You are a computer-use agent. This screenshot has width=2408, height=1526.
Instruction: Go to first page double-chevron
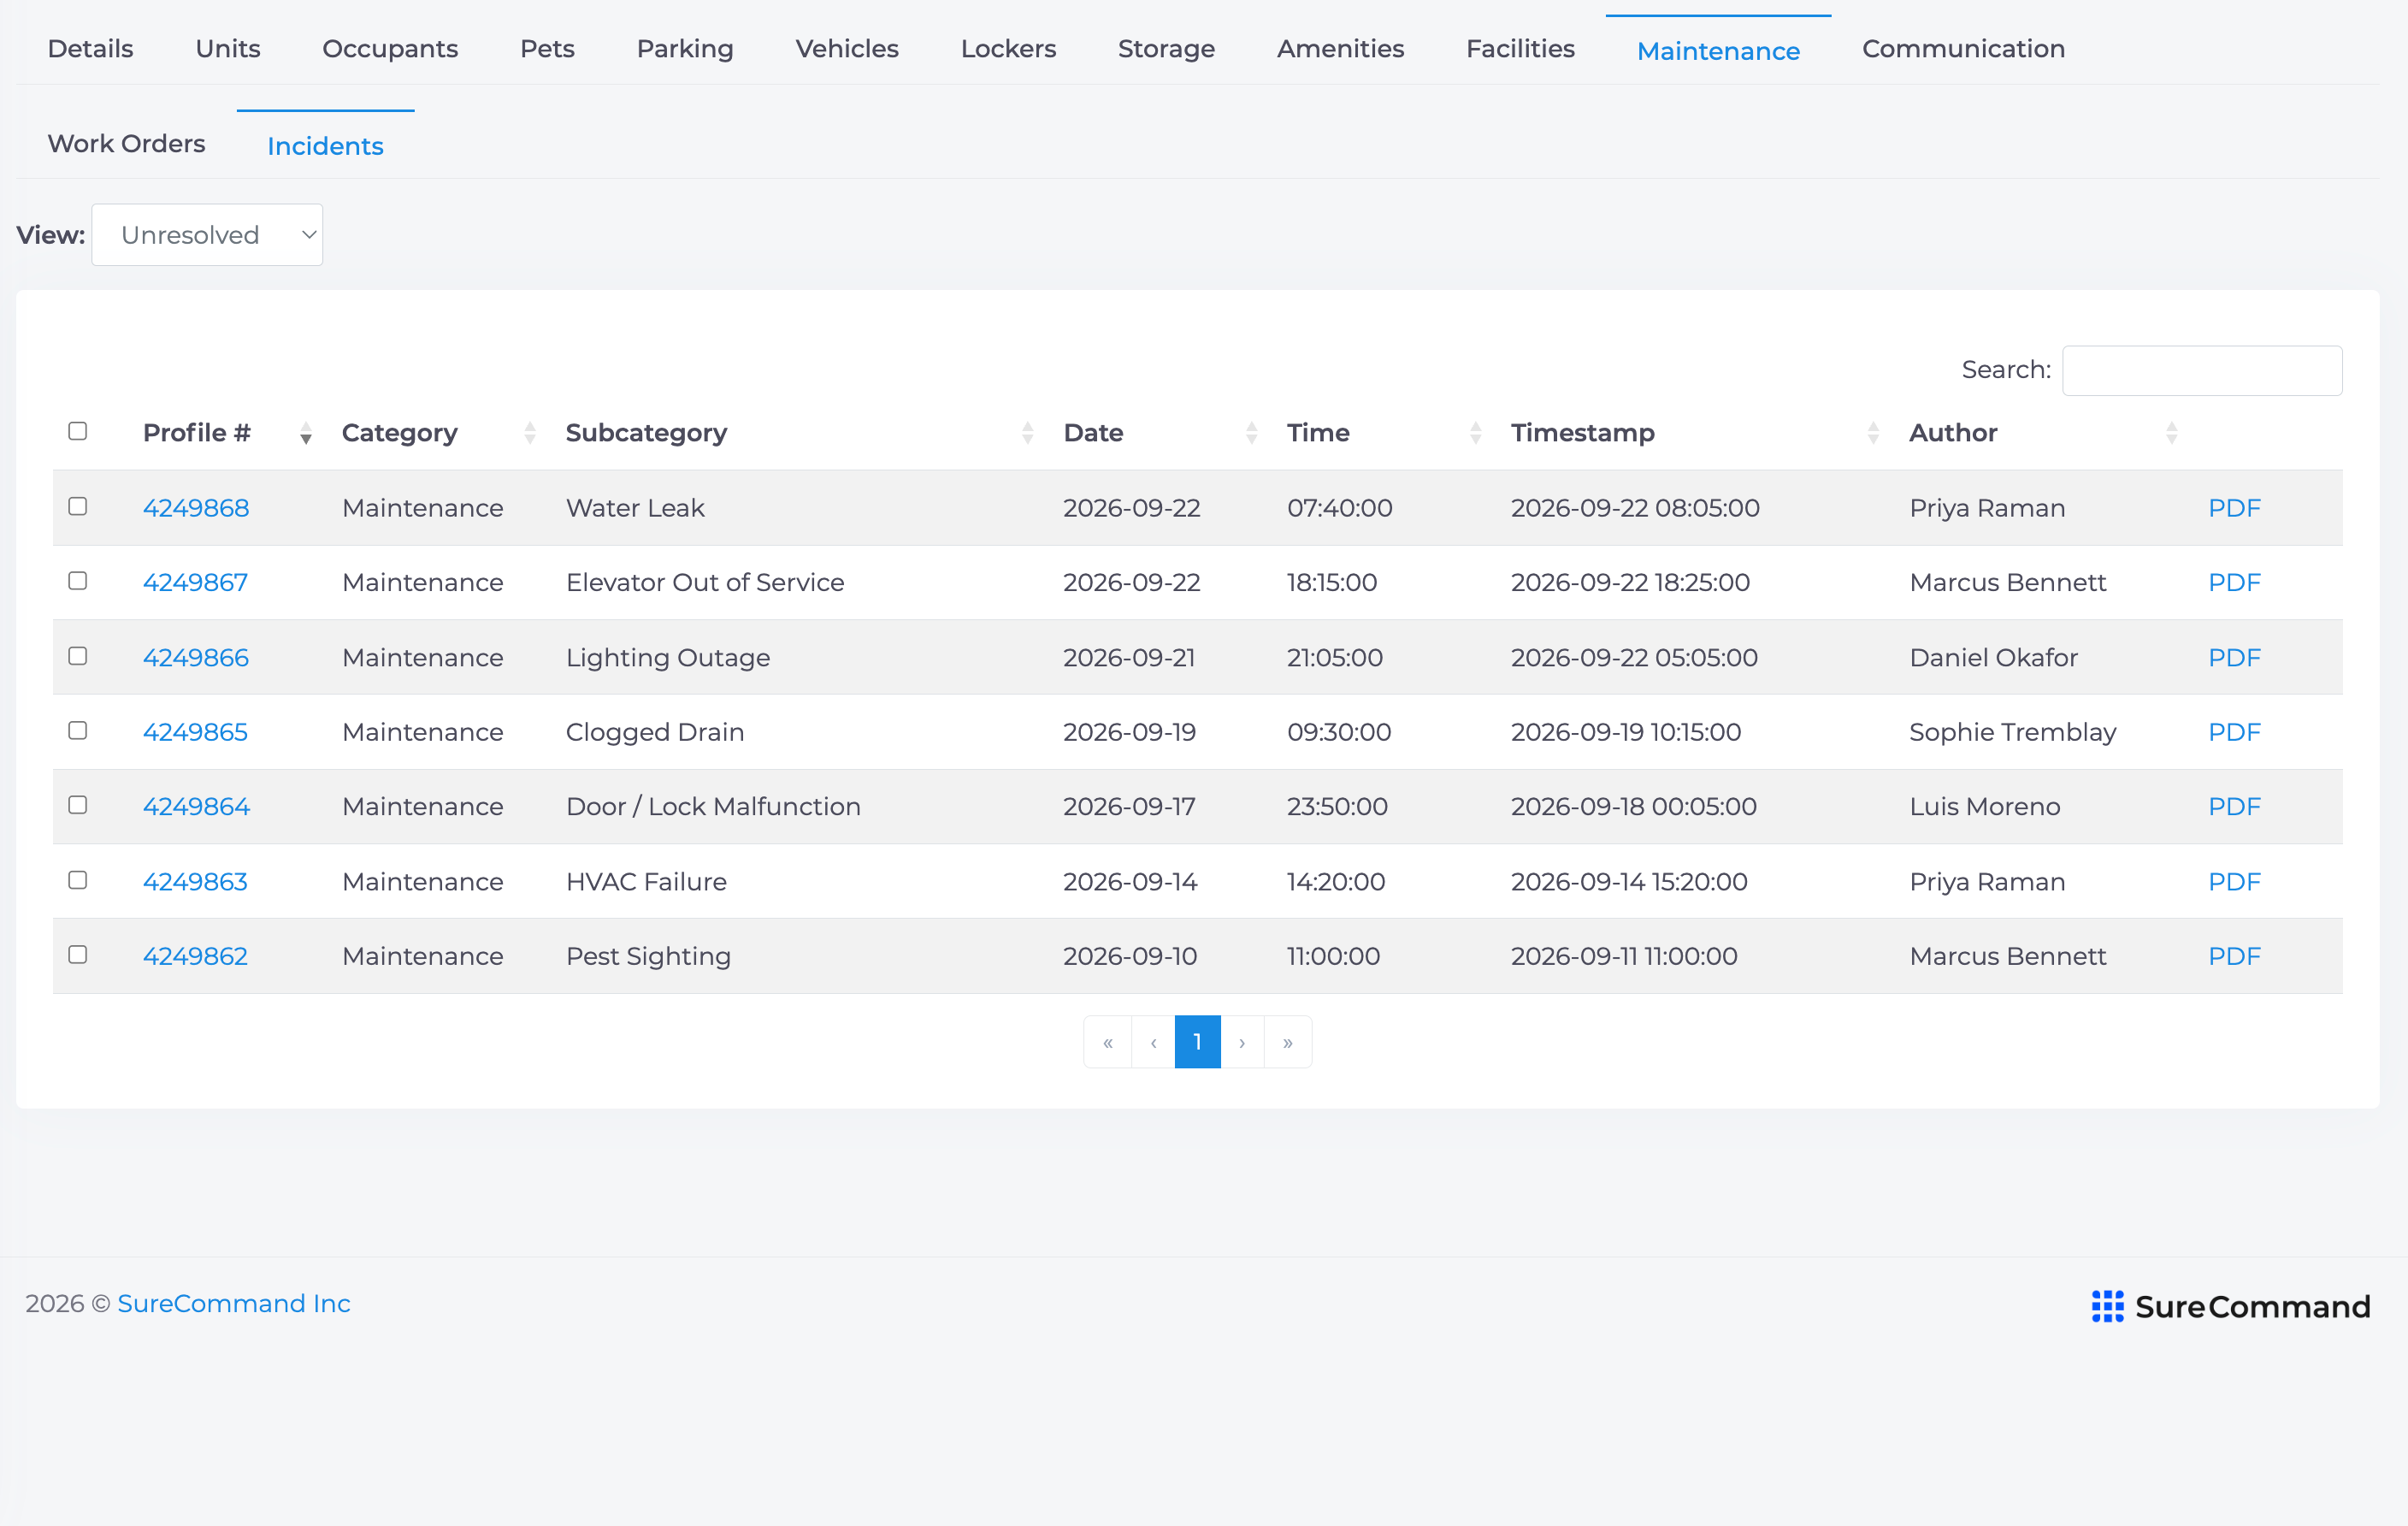[x=1108, y=1042]
